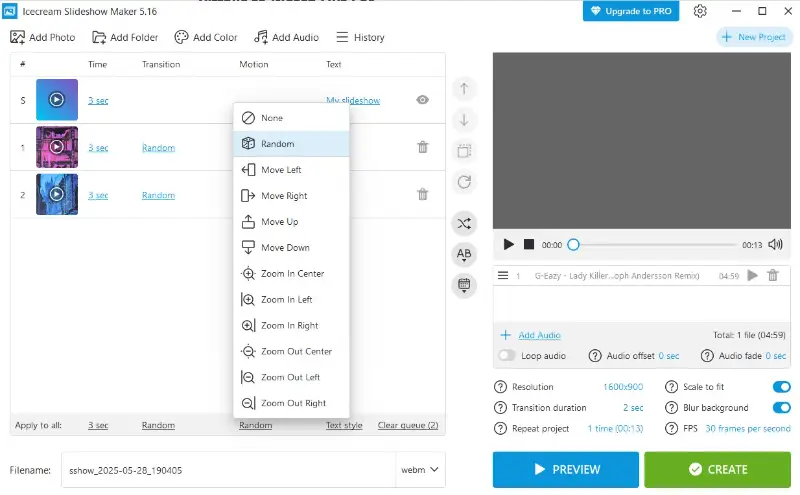
Task: Click the duplicate slide icon
Action: (x=464, y=151)
